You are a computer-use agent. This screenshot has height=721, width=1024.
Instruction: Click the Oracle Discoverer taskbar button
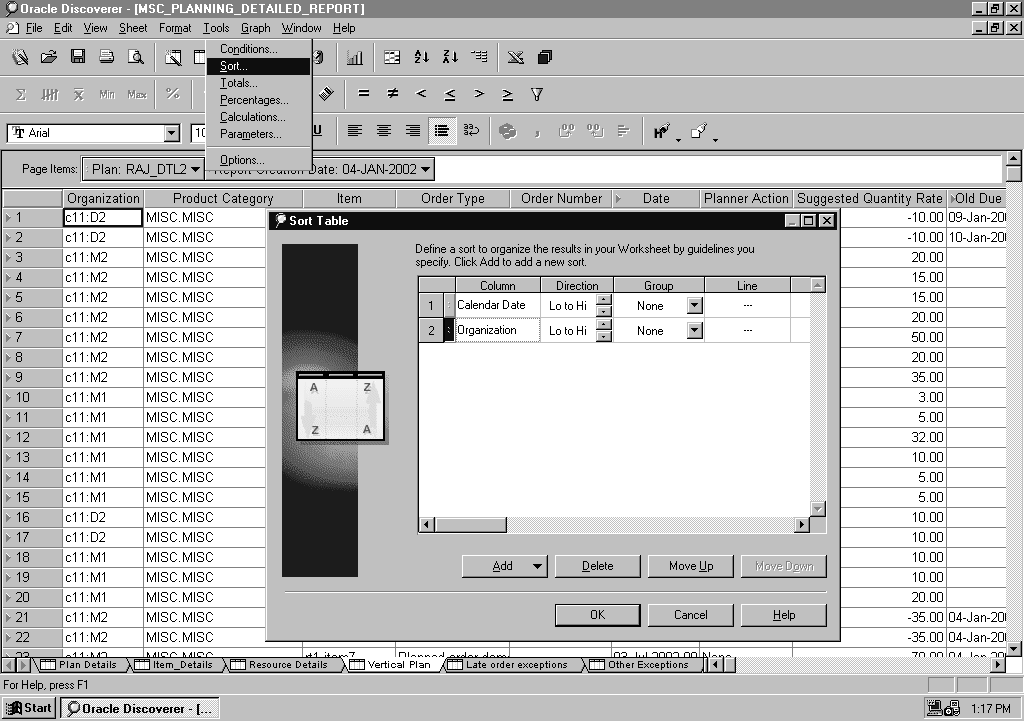[139, 708]
